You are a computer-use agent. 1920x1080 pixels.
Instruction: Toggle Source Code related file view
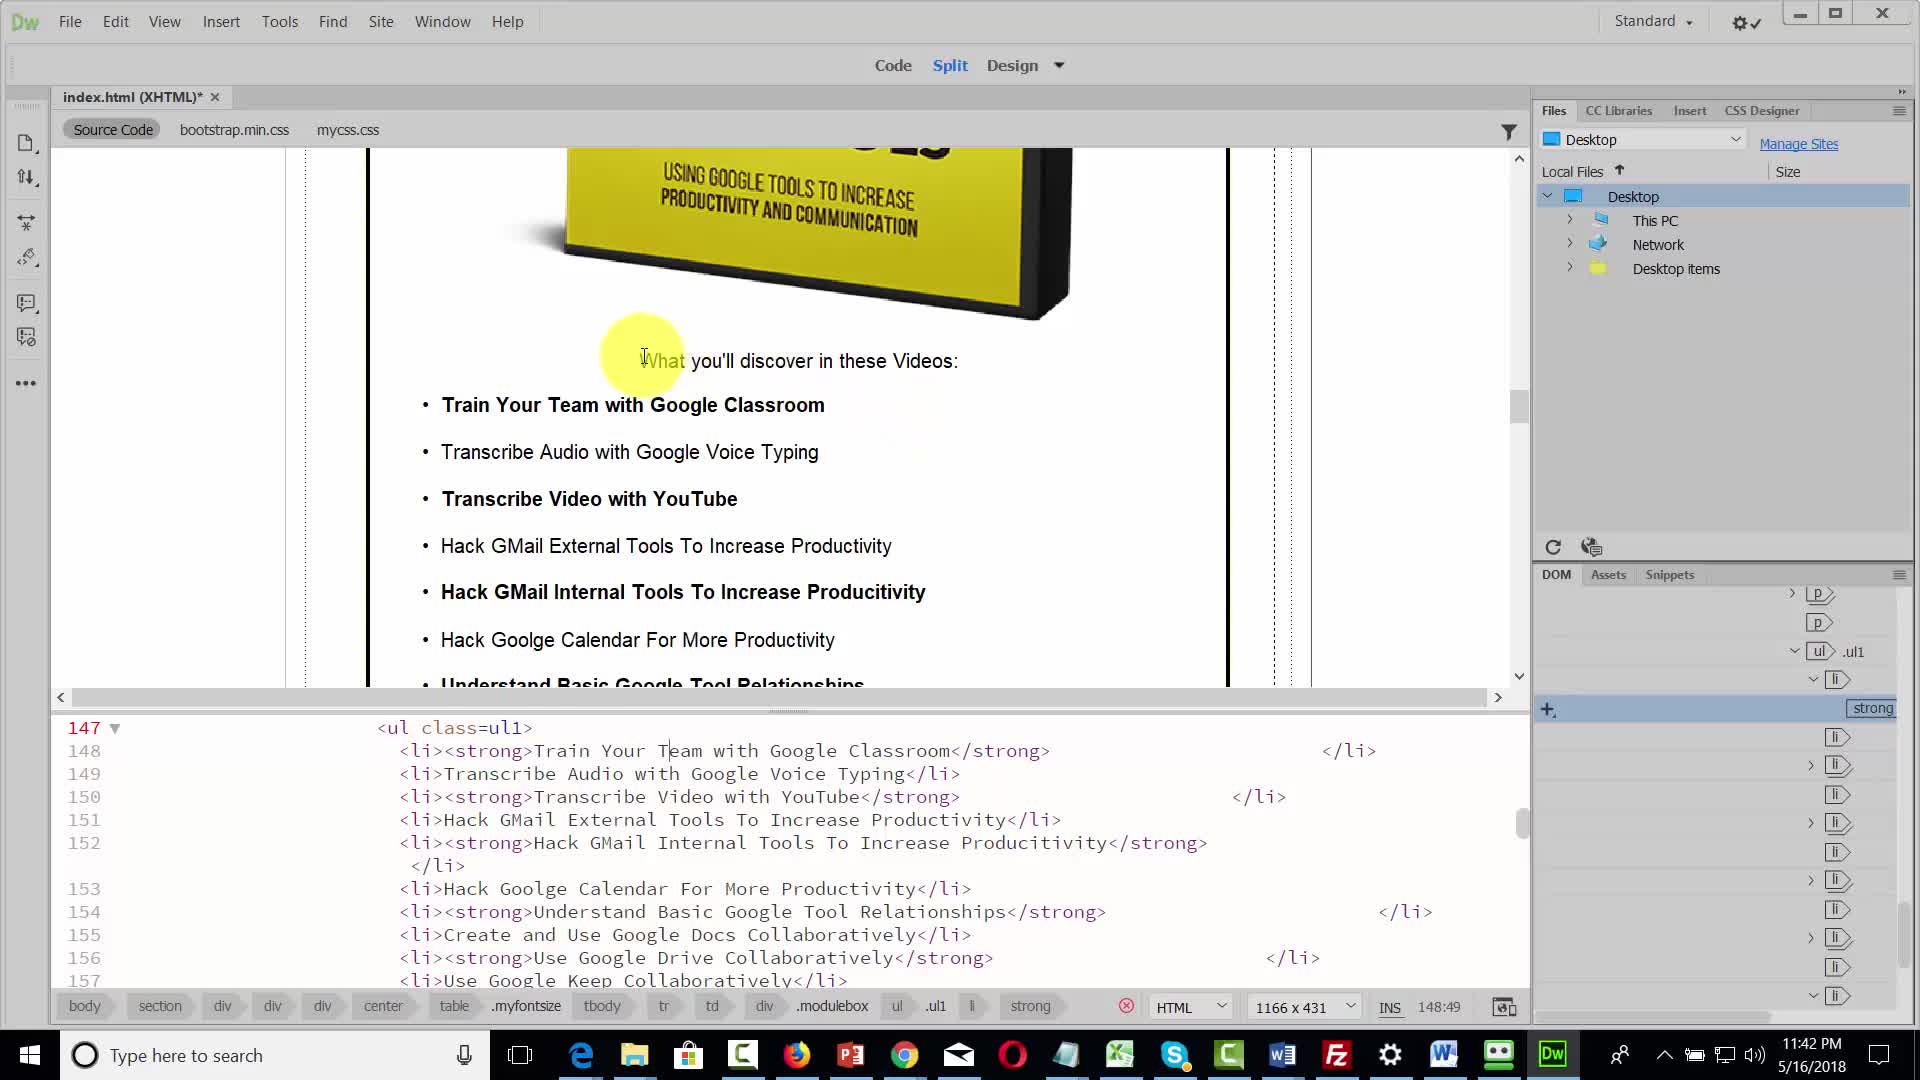[x=113, y=130]
